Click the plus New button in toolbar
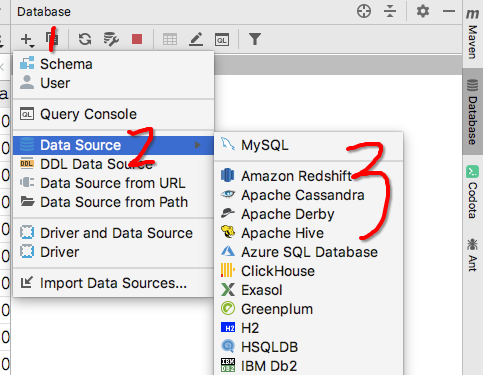 click(x=27, y=40)
